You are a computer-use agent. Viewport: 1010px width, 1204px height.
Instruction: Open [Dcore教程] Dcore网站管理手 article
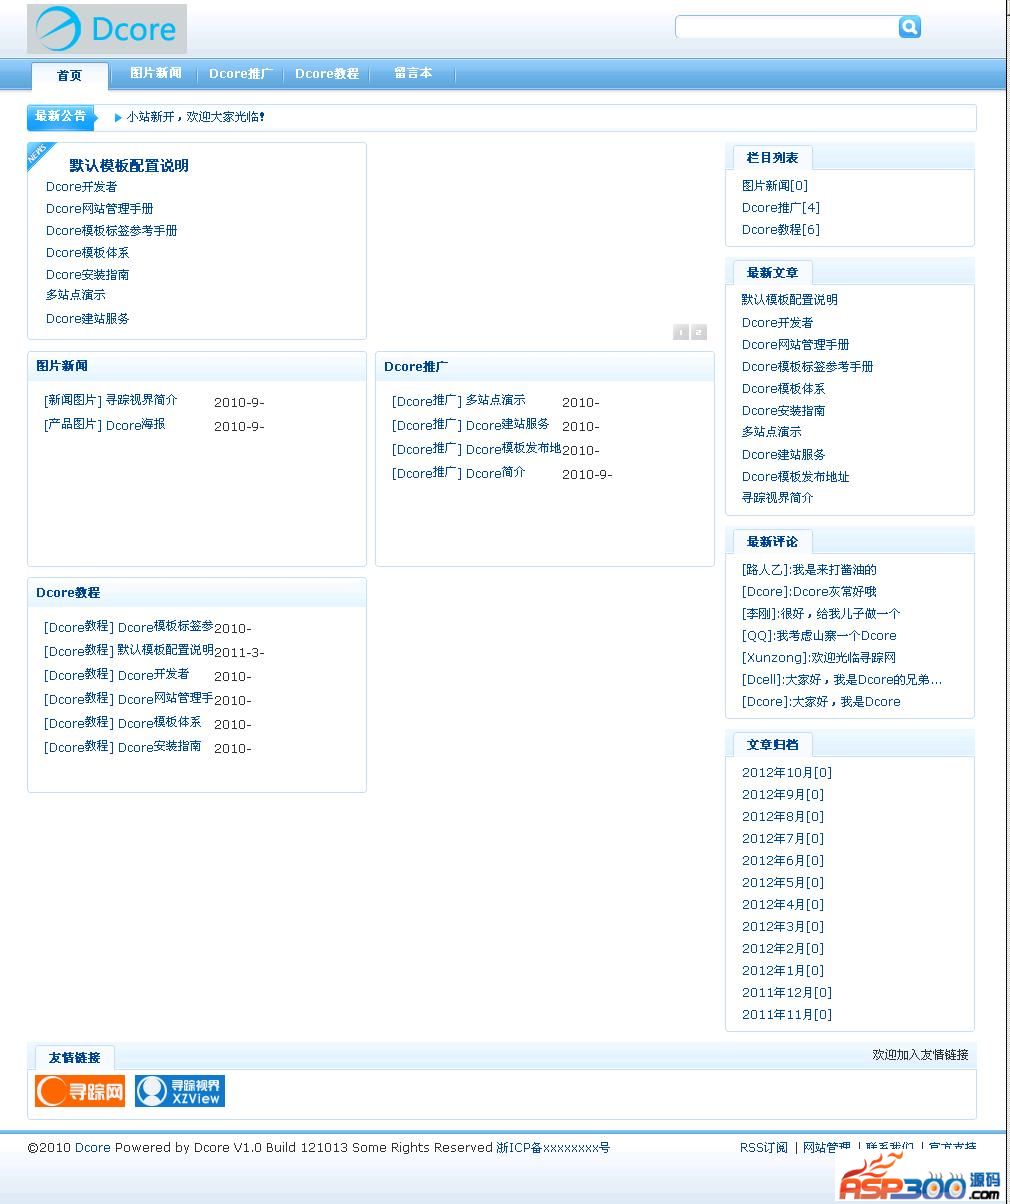(129, 699)
